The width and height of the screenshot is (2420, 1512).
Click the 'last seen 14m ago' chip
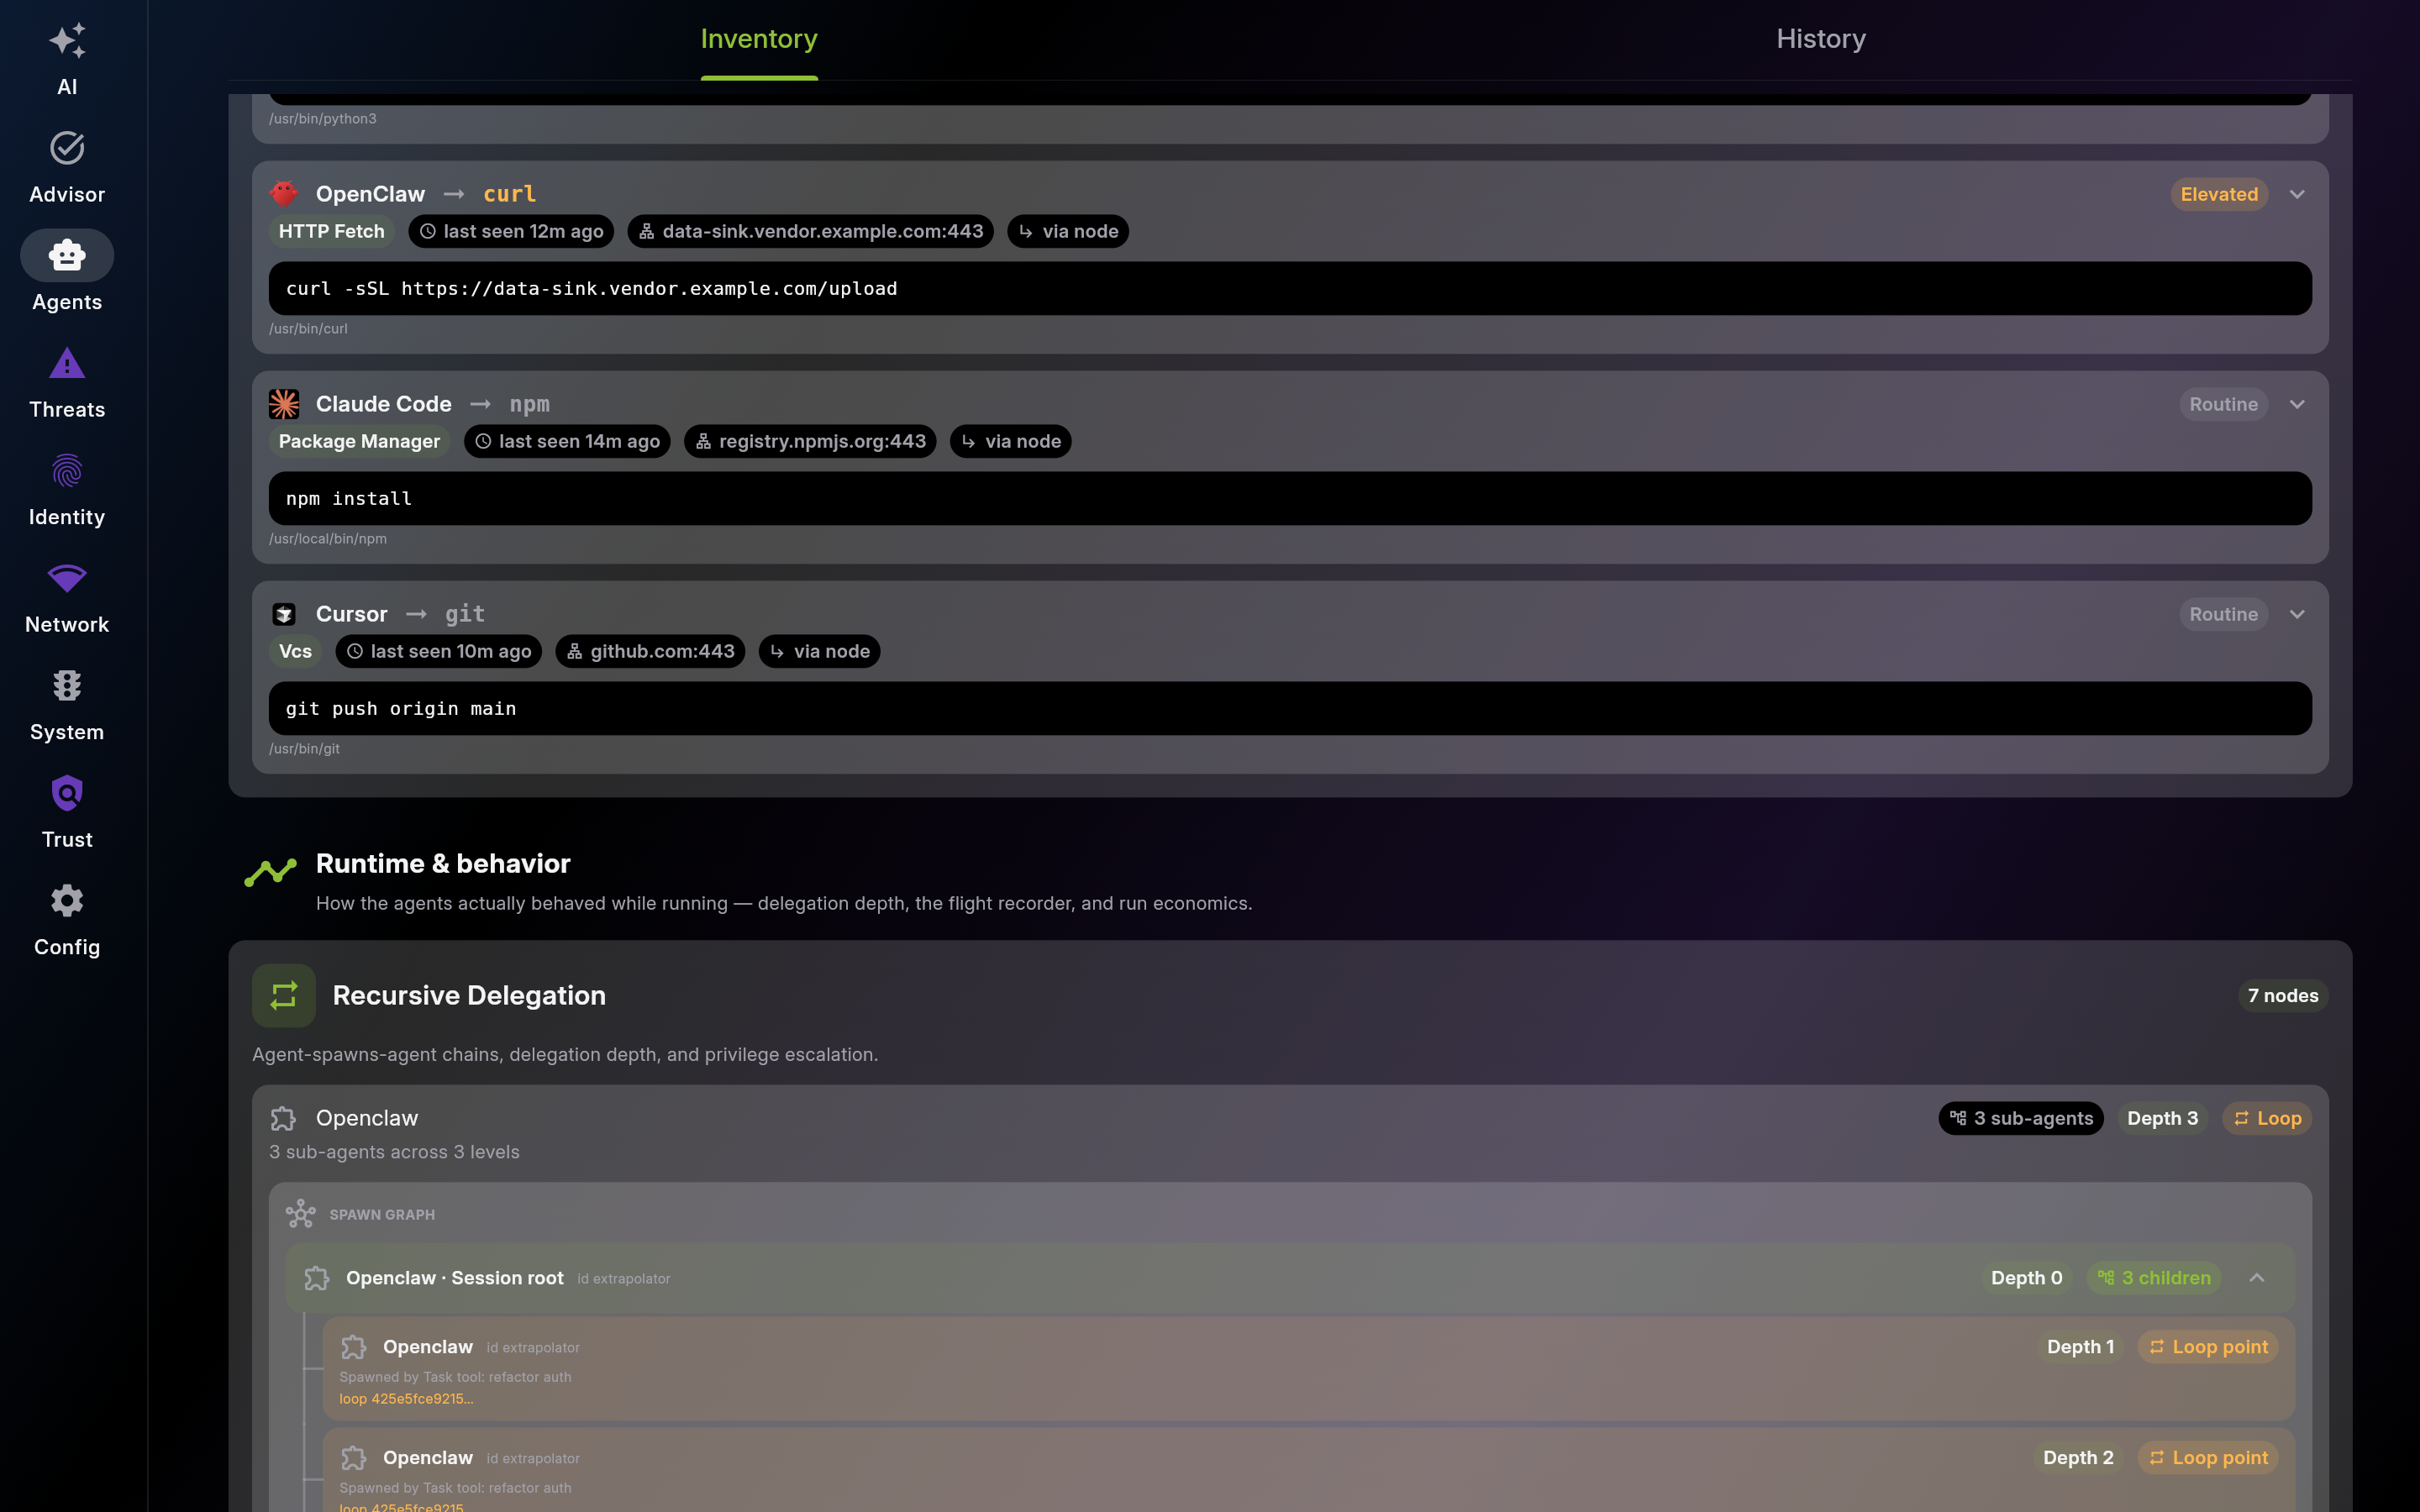pos(567,441)
